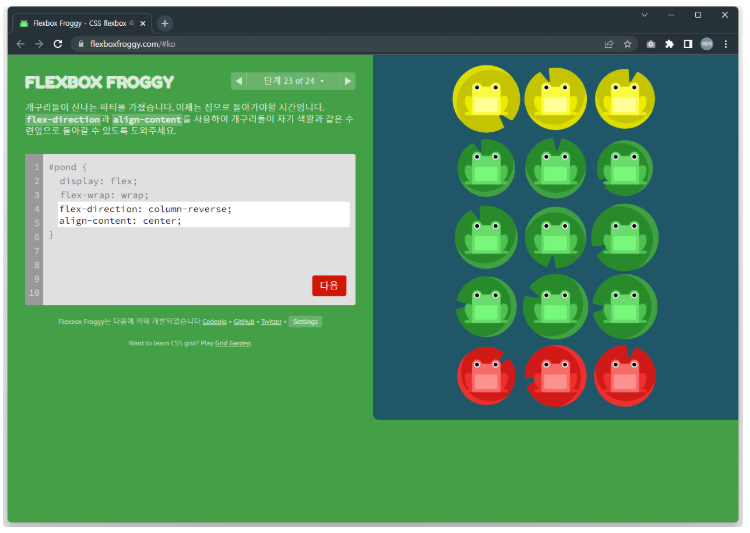Click the '#pond {' code line

(68, 167)
